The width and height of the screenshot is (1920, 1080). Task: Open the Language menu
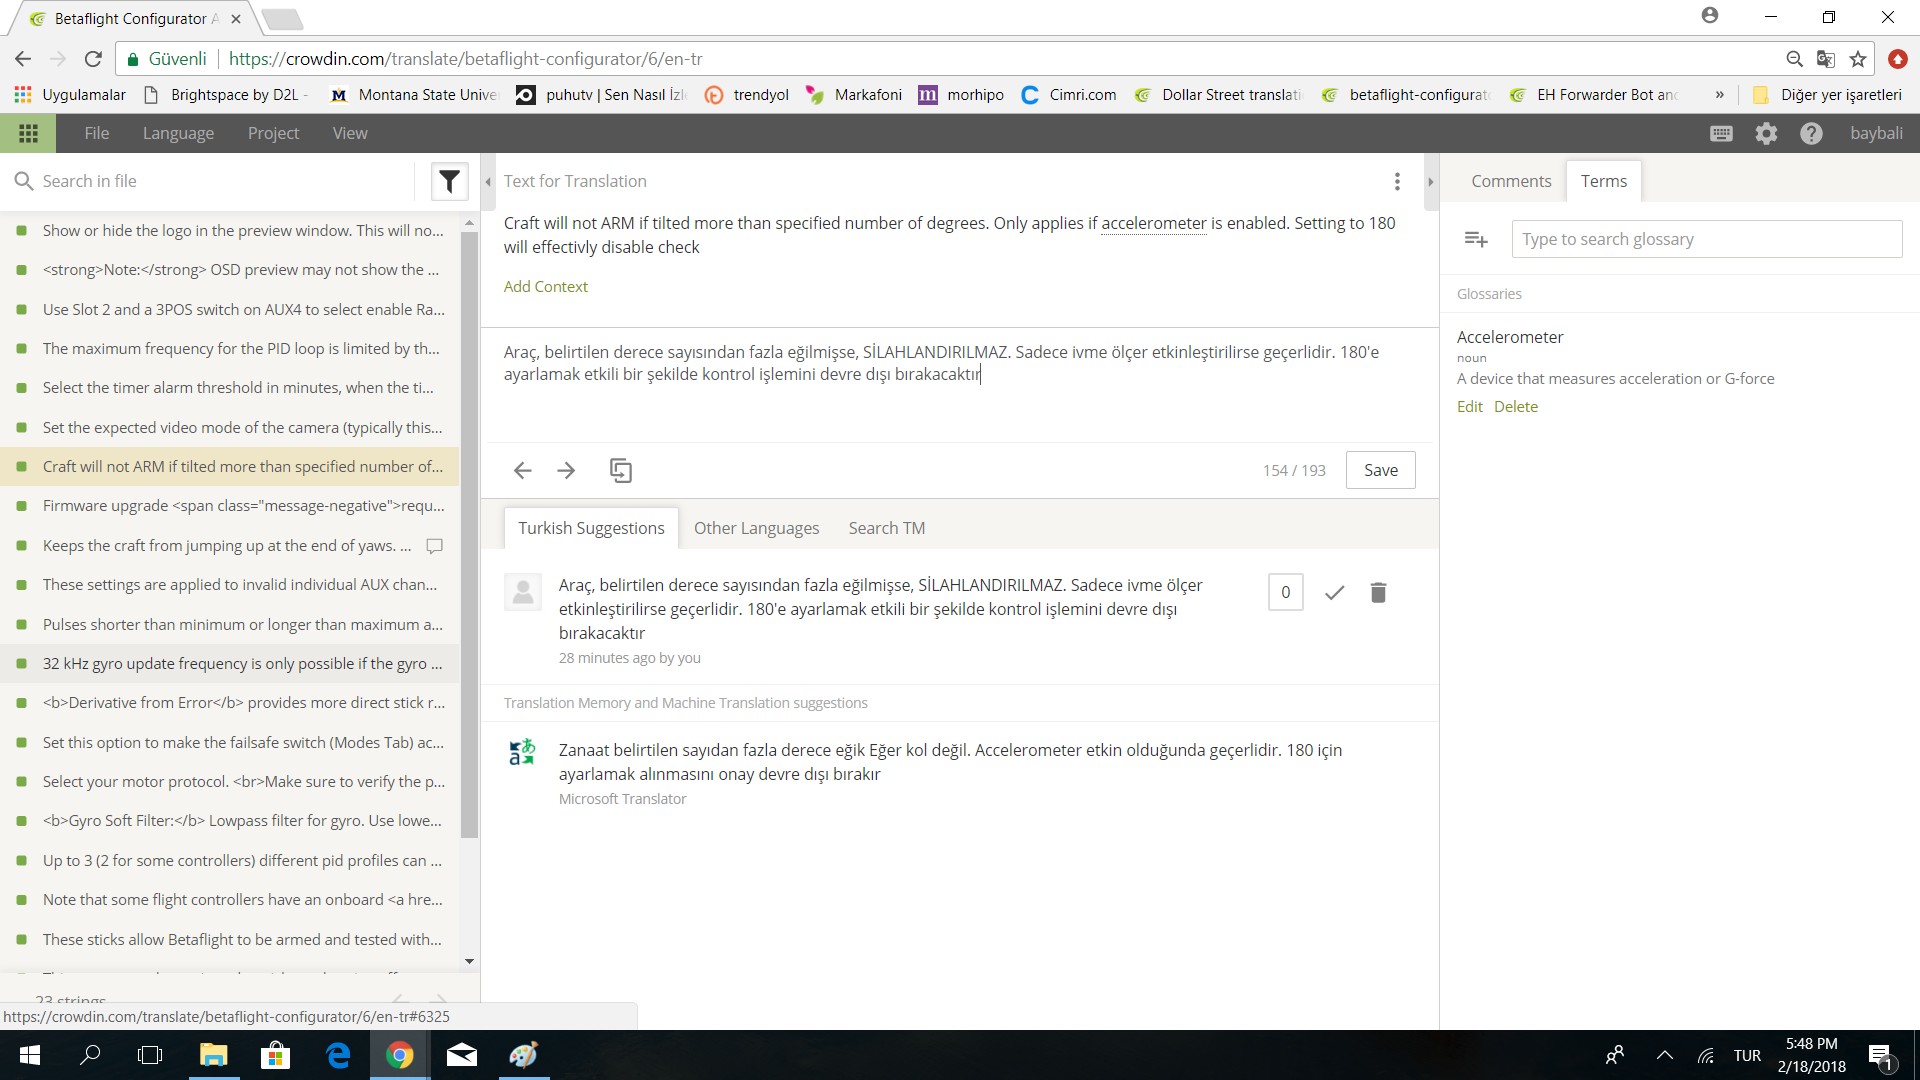coord(178,133)
